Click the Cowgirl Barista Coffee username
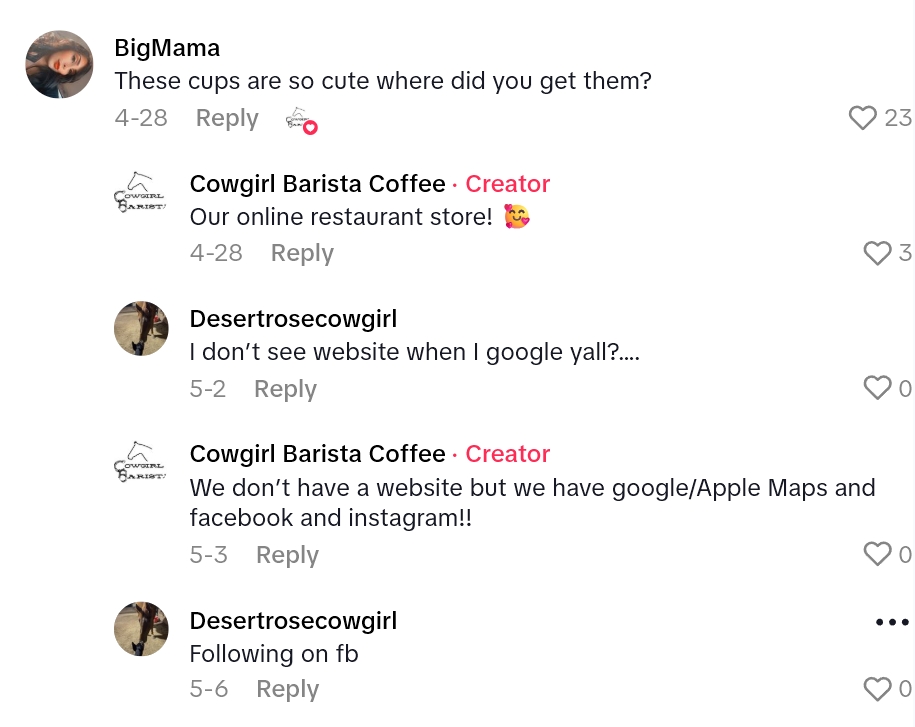 [317, 183]
